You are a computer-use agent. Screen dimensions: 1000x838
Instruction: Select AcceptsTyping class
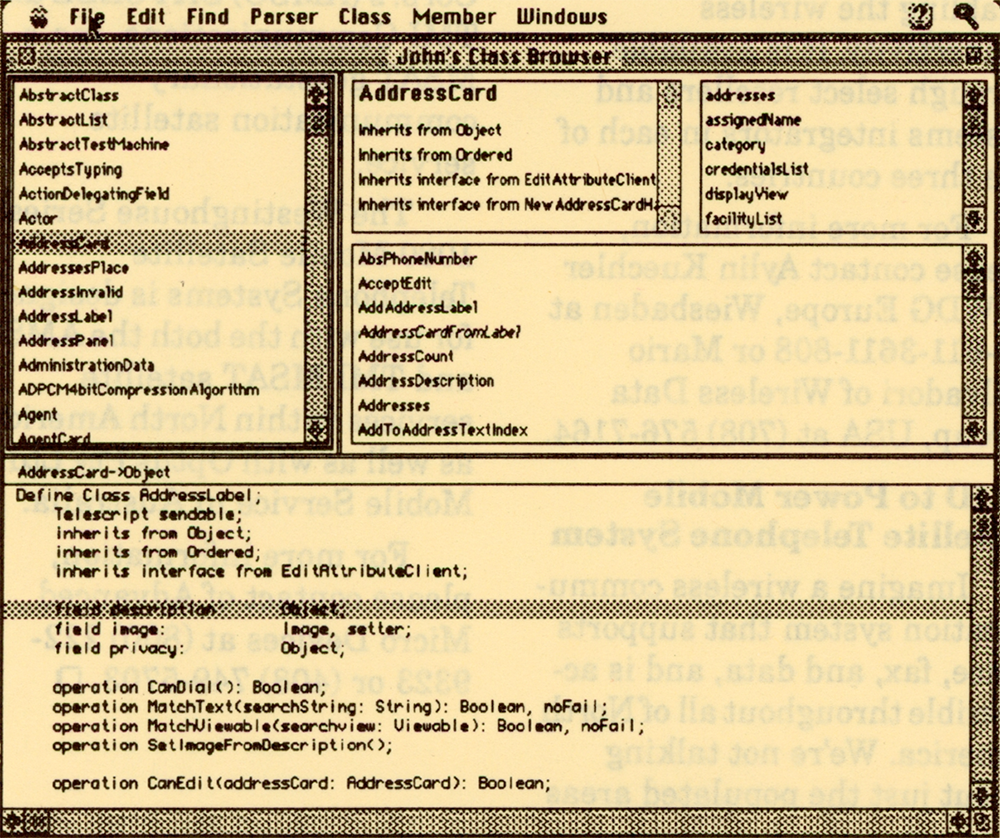coord(70,170)
